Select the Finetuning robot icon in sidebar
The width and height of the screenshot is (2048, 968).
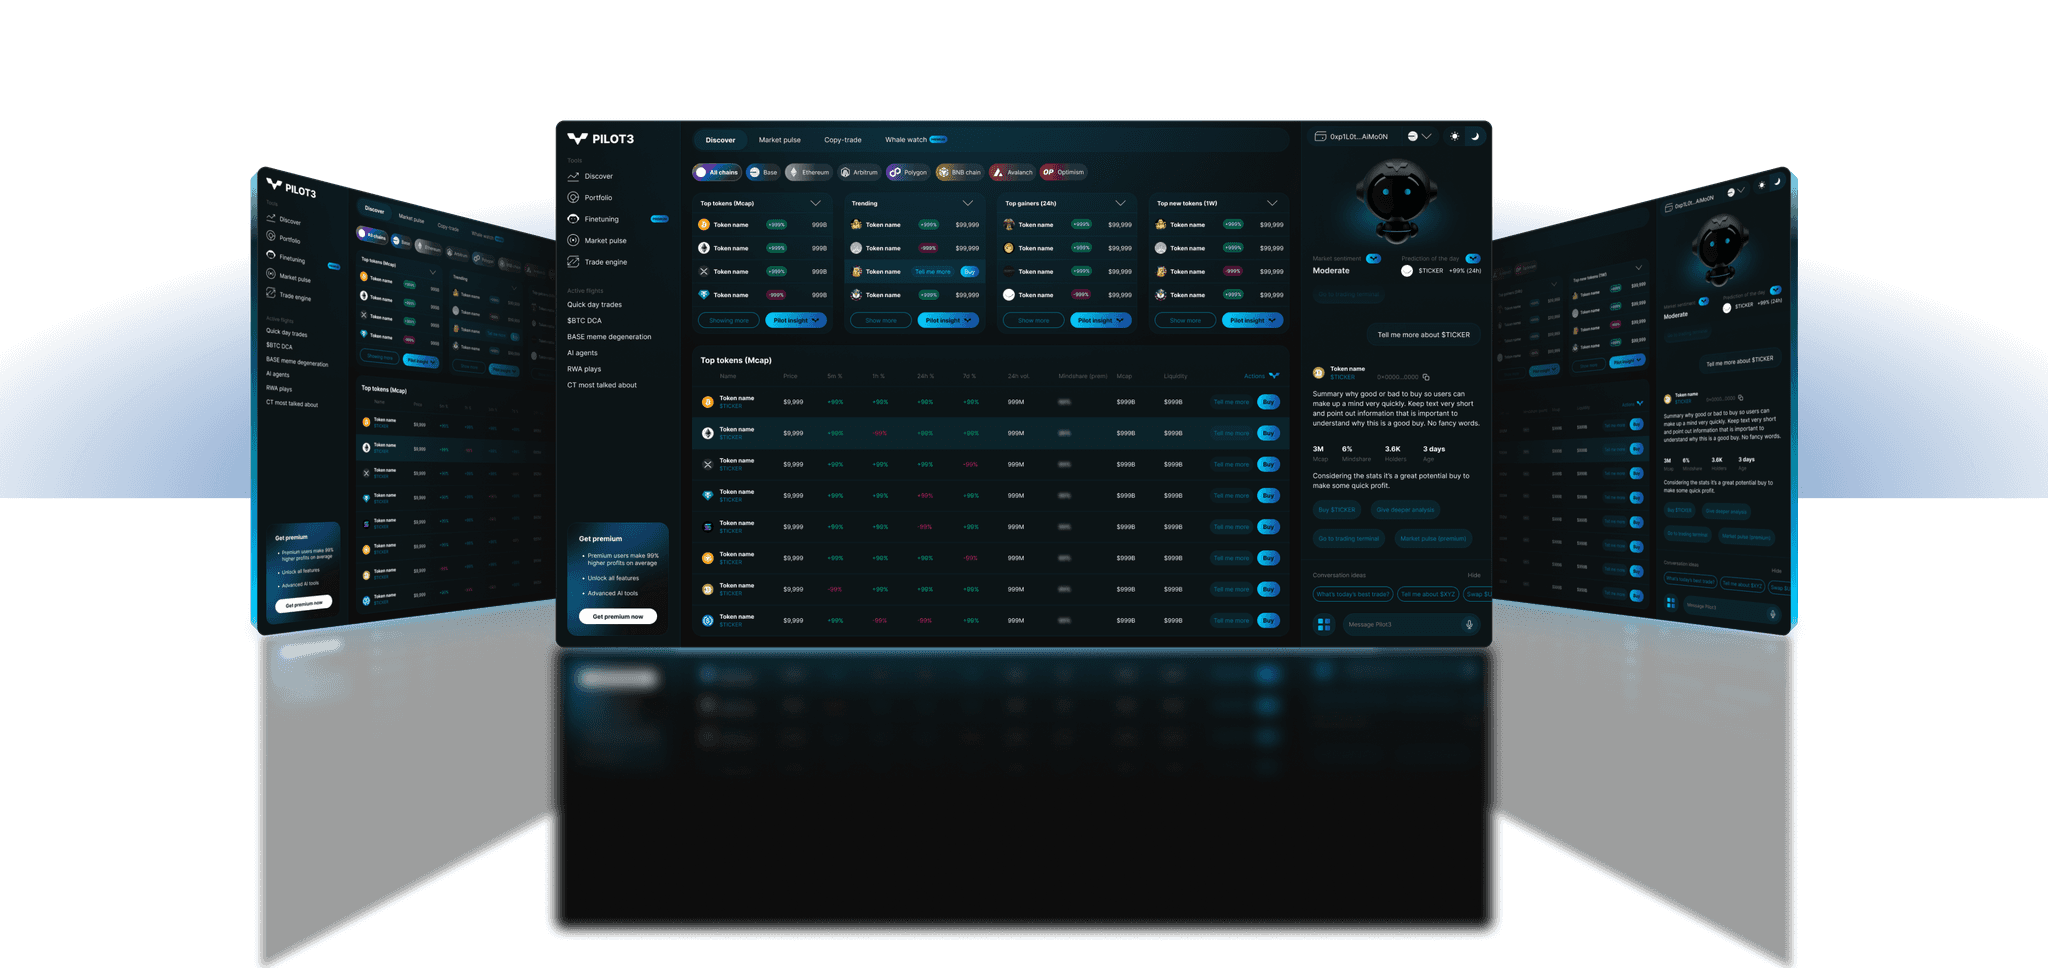pyautogui.click(x=573, y=218)
